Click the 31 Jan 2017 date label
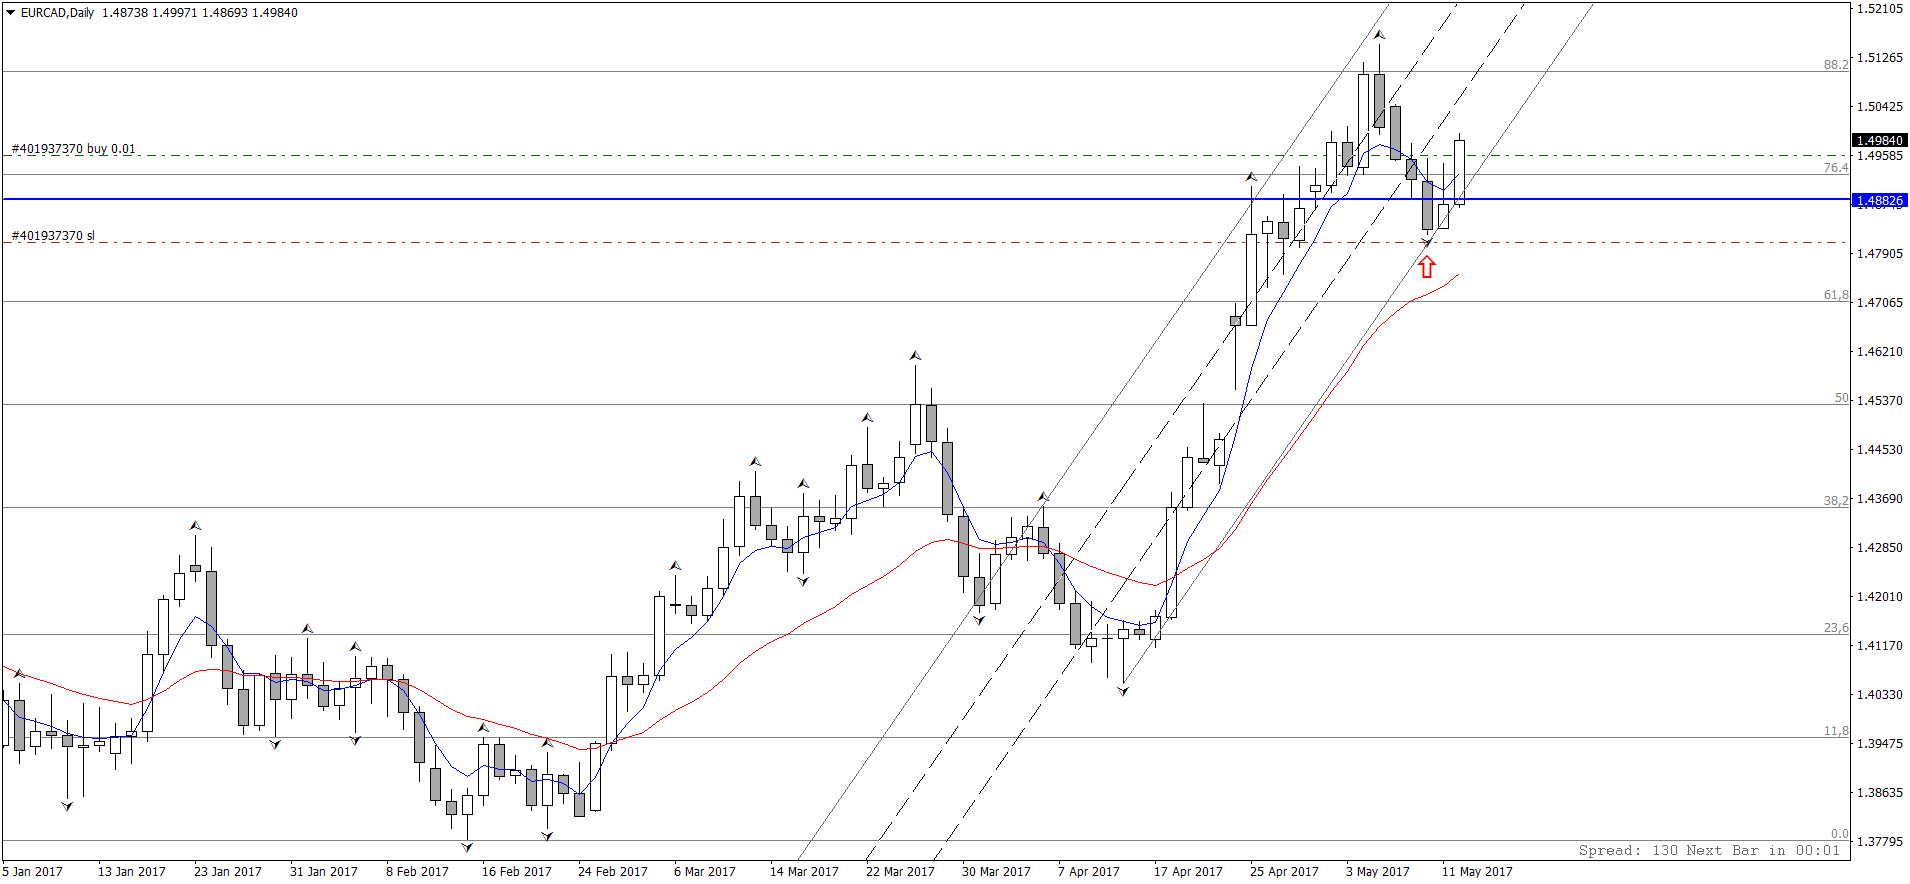The width and height of the screenshot is (1910, 884). point(324,872)
